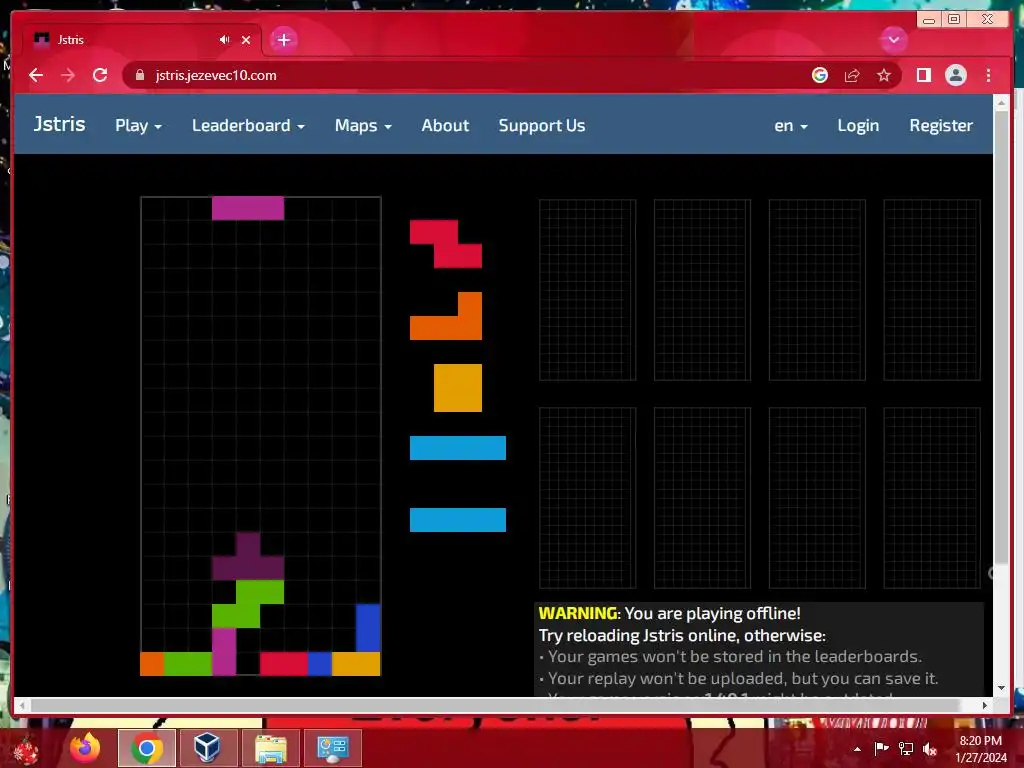This screenshot has width=1024, height=768.
Task: Click the orange L piece in next queue
Action: click(446, 316)
